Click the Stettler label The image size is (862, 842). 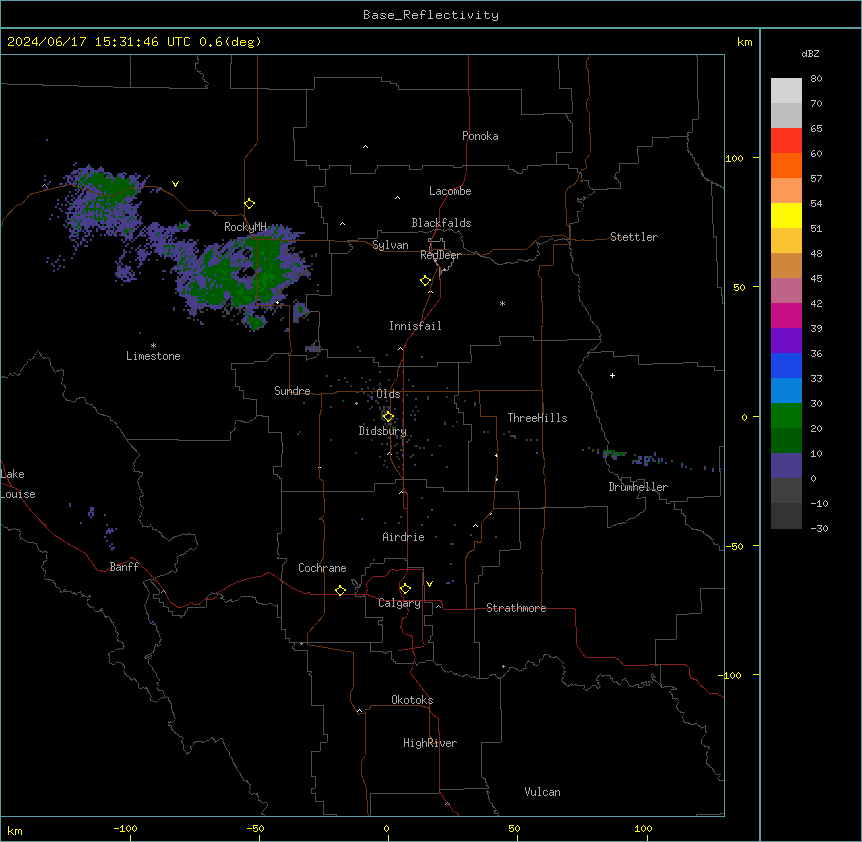tap(633, 237)
